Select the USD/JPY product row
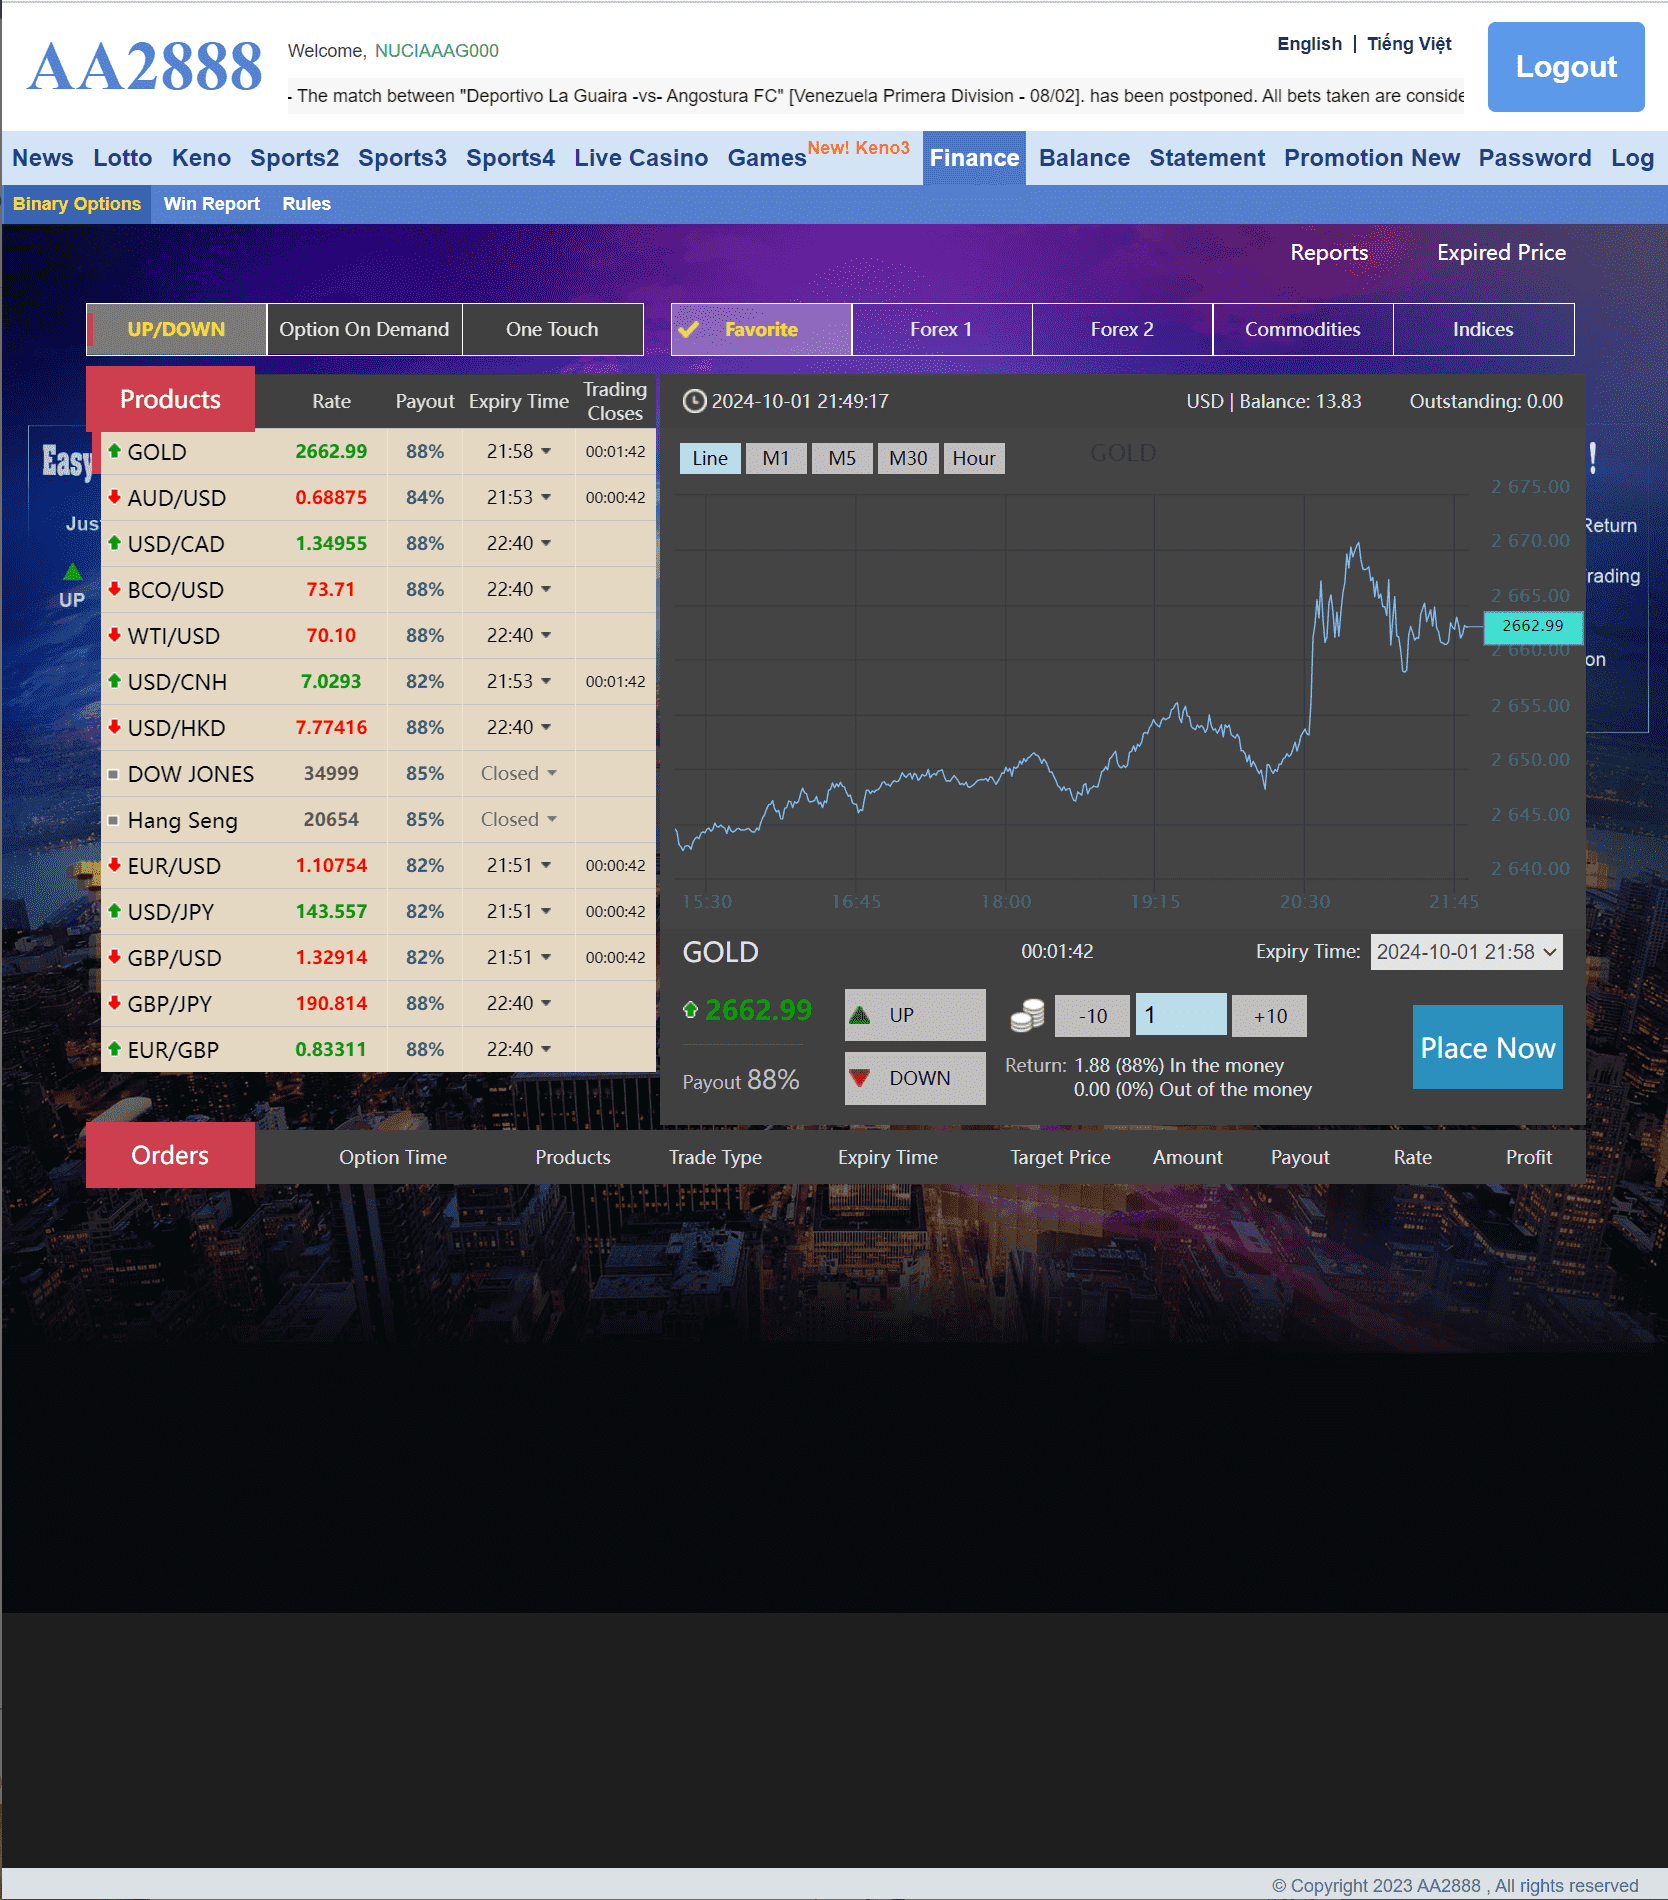The width and height of the screenshot is (1668, 1900). [x=379, y=911]
